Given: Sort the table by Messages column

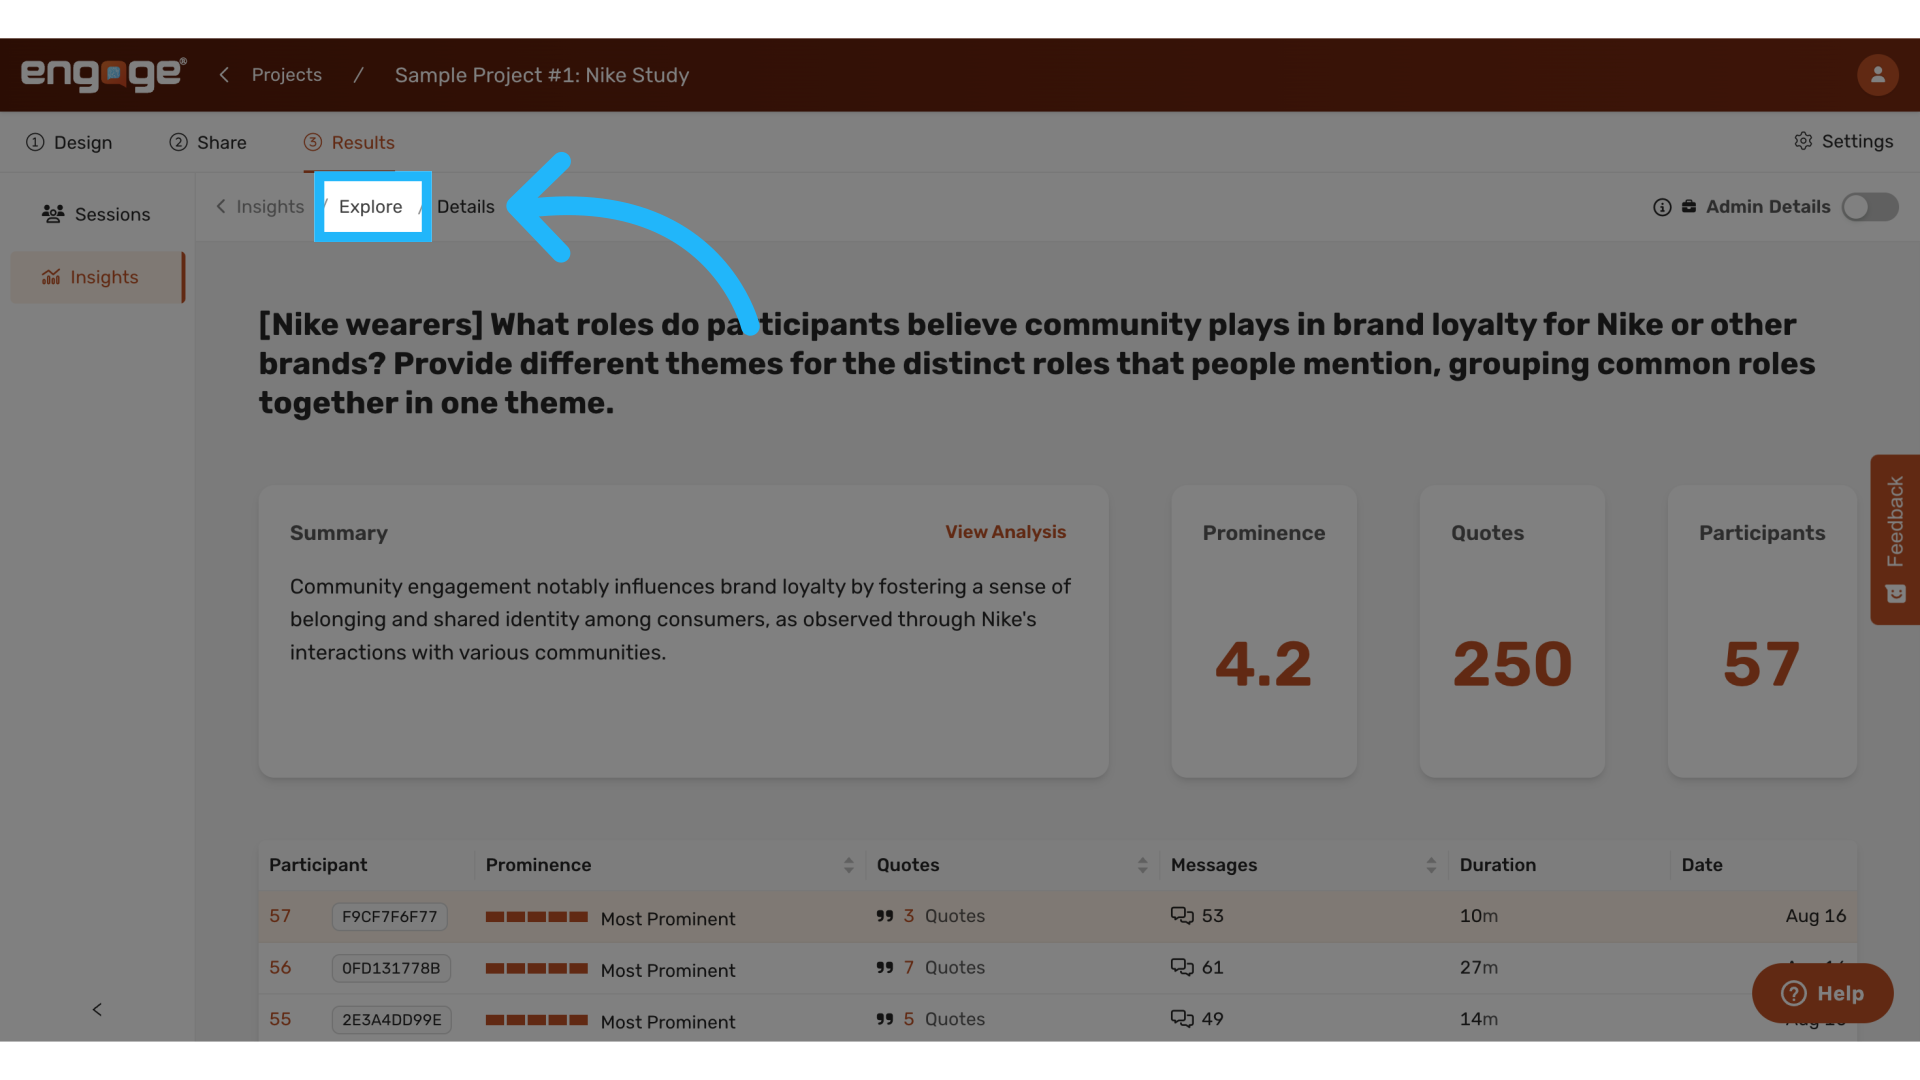Looking at the screenshot, I should point(1431,865).
